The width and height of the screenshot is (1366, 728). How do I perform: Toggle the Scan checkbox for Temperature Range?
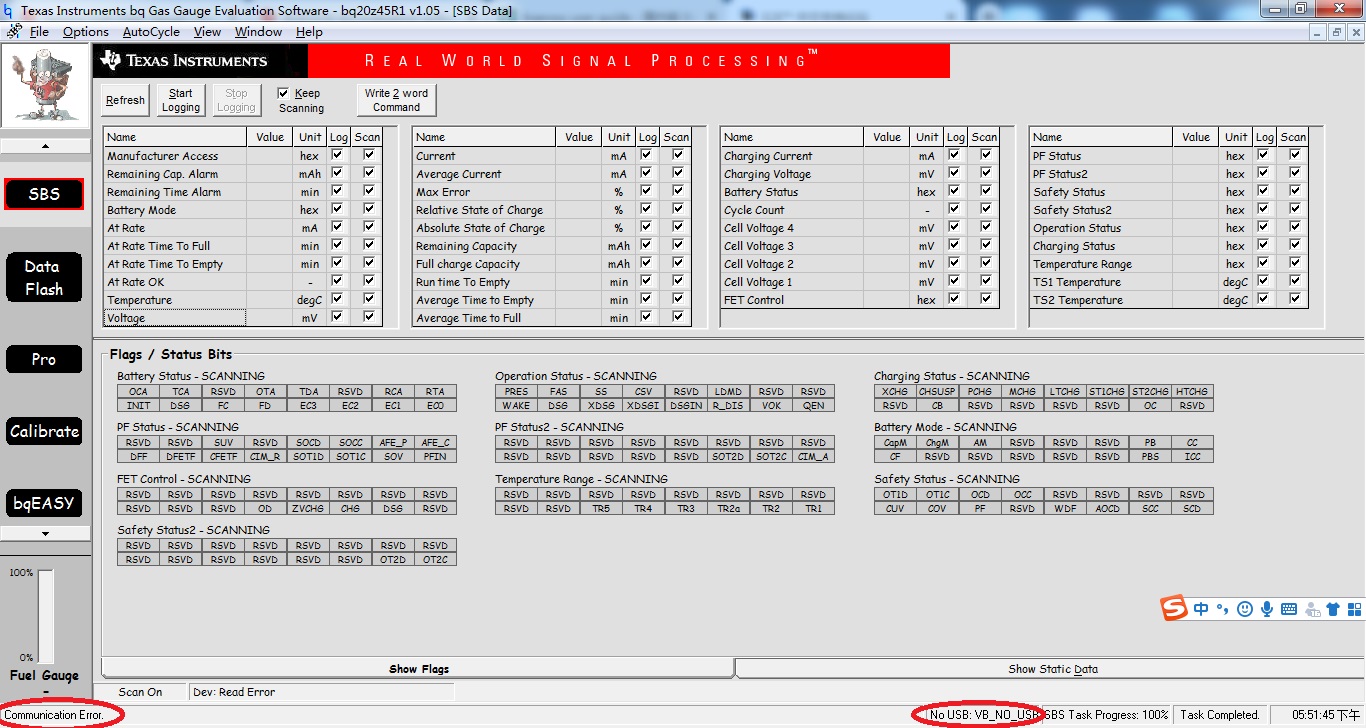tap(1295, 263)
